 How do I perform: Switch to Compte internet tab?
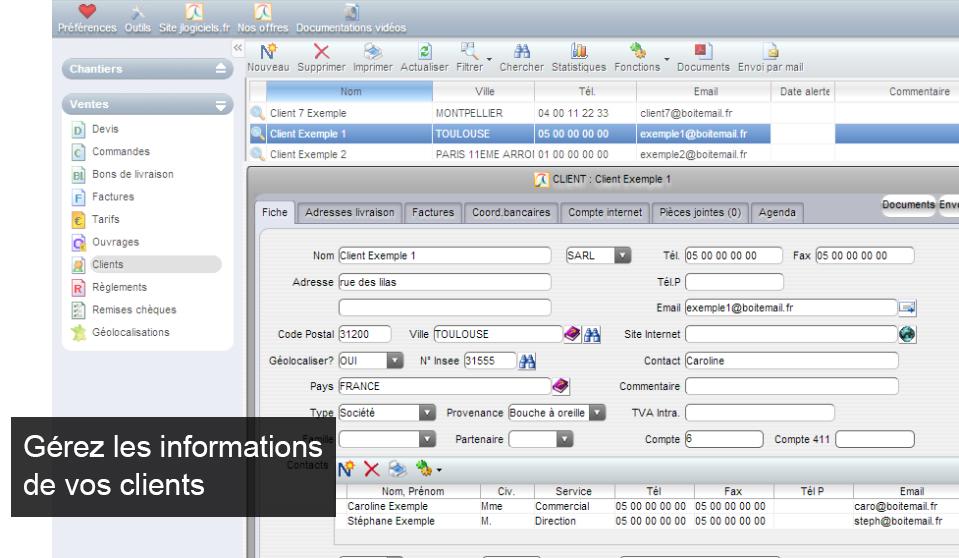coord(605,212)
